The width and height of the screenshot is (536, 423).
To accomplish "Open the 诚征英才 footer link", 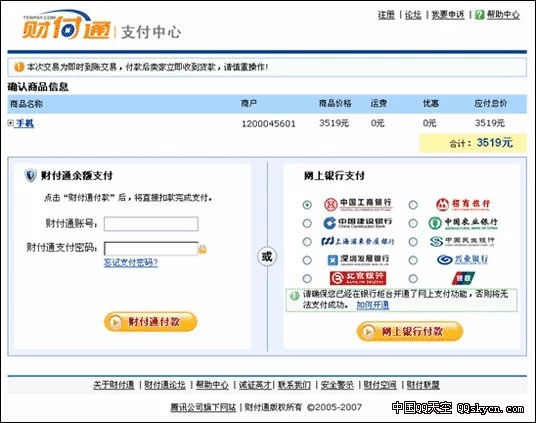I will point(255,385).
